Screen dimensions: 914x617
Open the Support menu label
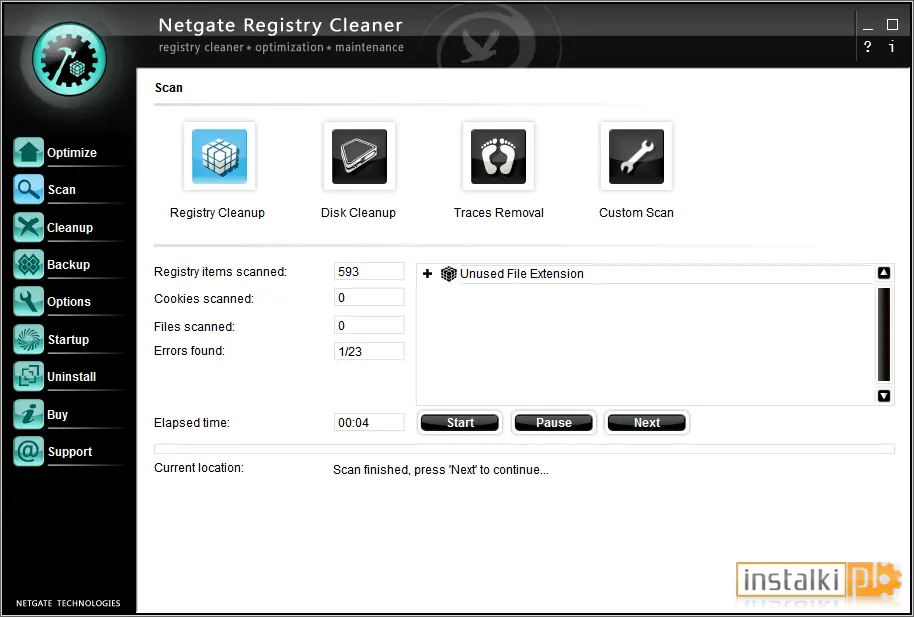click(x=70, y=452)
